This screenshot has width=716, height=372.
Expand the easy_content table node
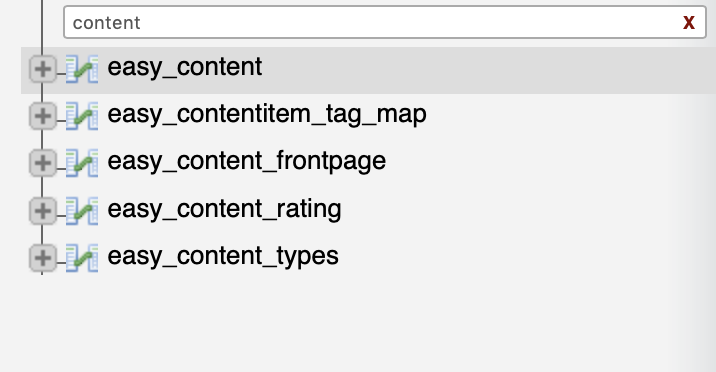click(x=43, y=69)
